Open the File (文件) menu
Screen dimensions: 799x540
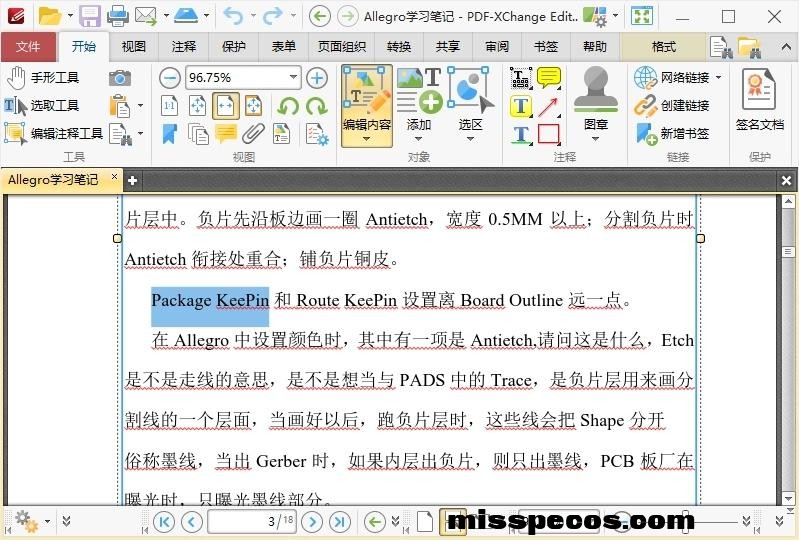tap(28, 47)
